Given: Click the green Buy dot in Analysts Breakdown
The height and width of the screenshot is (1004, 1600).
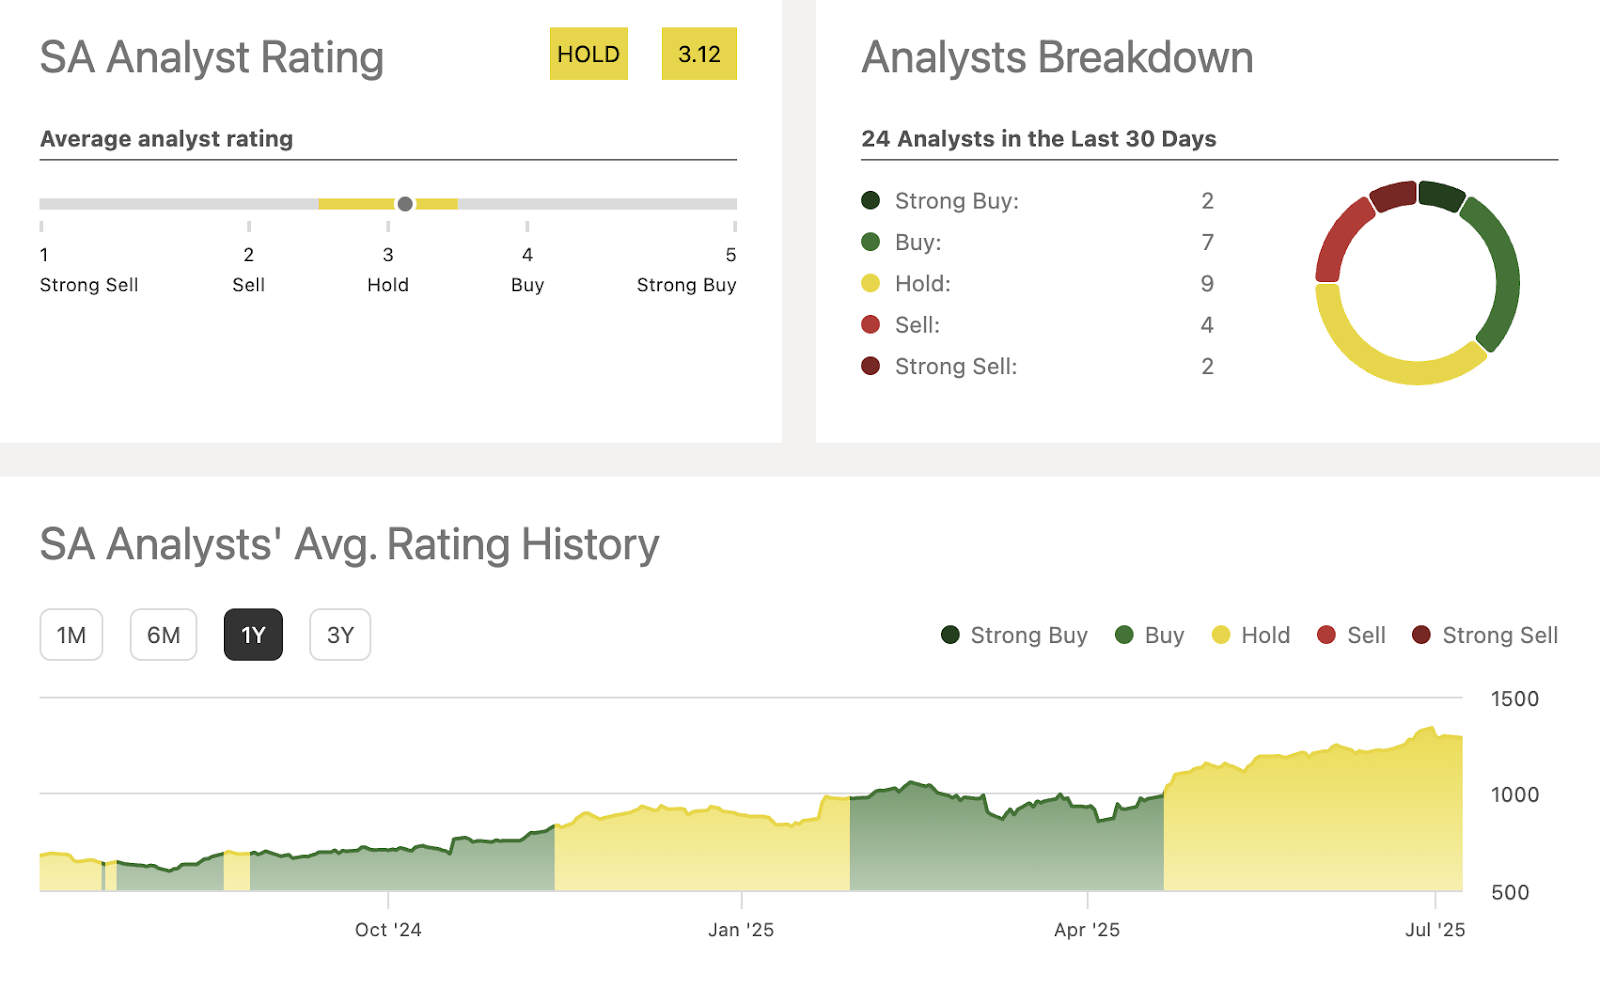Looking at the screenshot, I should (x=869, y=242).
